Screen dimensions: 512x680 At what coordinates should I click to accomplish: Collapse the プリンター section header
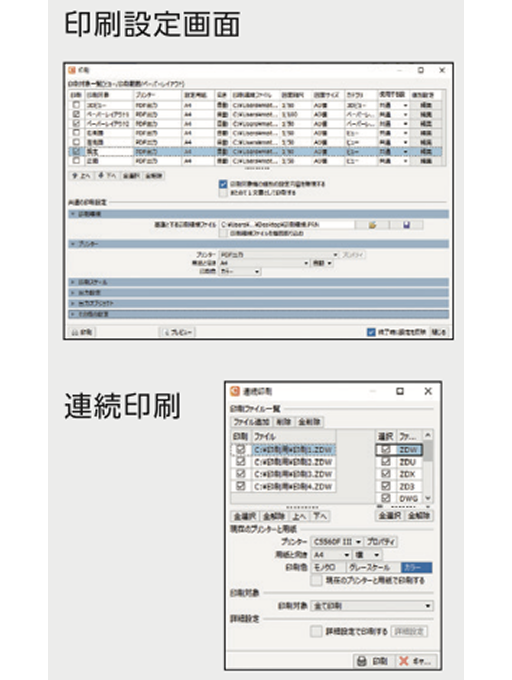258,244
